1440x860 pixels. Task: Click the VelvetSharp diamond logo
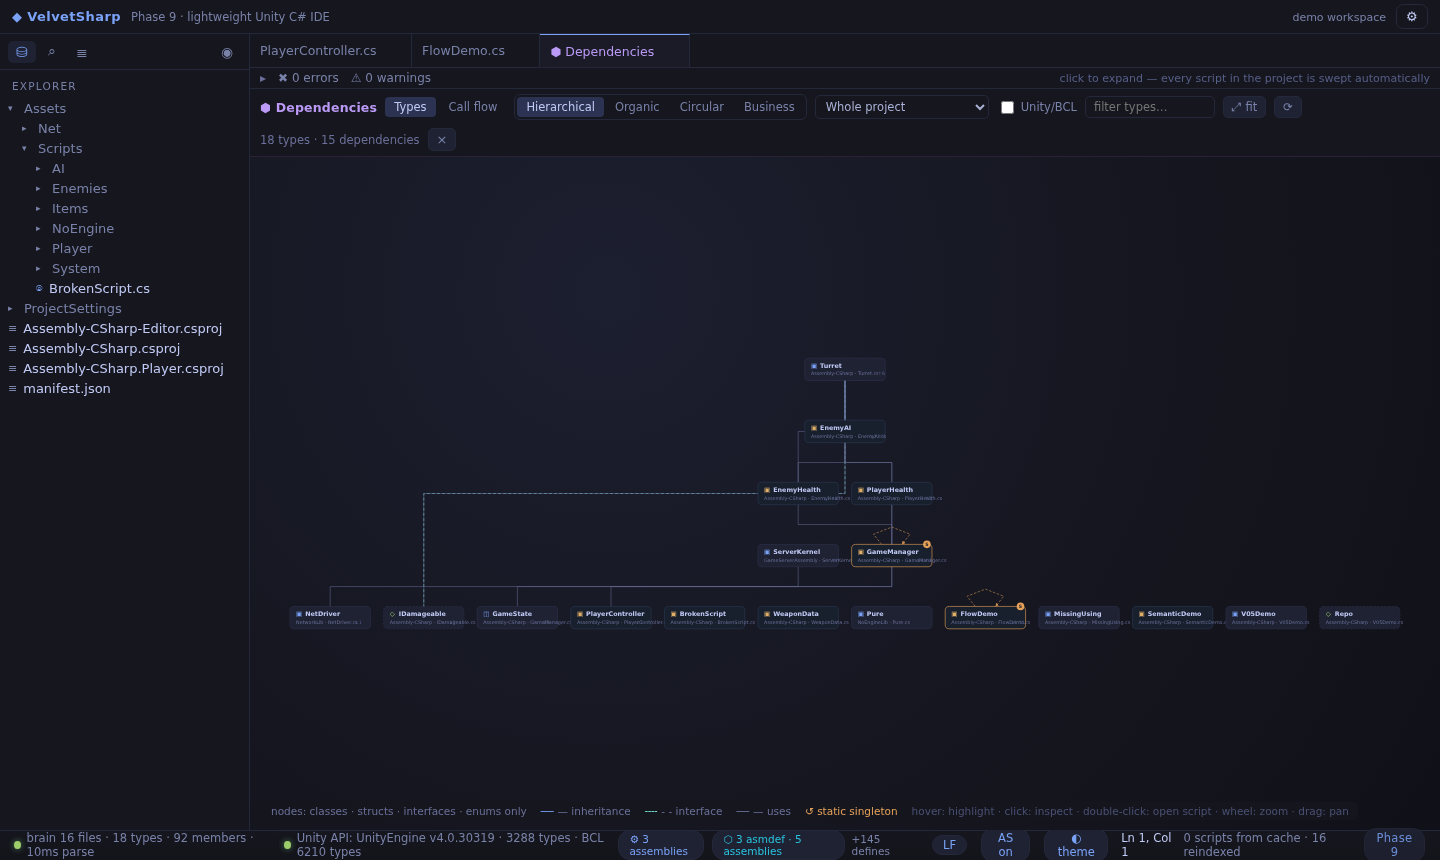[17, 17]
